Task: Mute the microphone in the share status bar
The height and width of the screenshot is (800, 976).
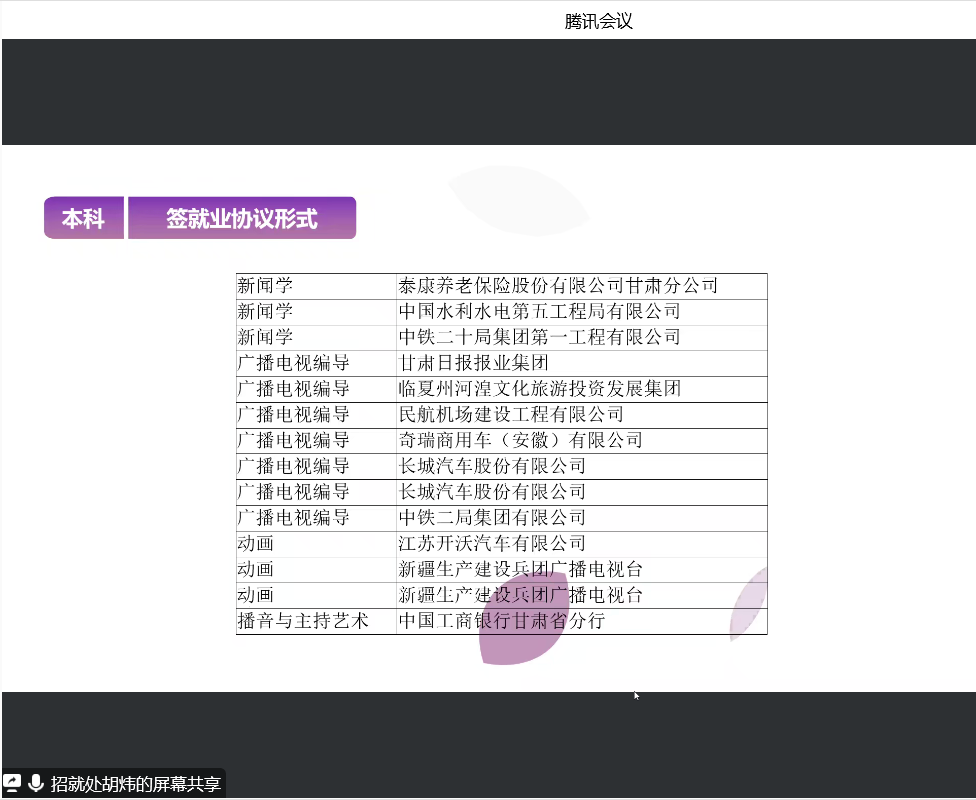Action: click(x=37, y=784)
